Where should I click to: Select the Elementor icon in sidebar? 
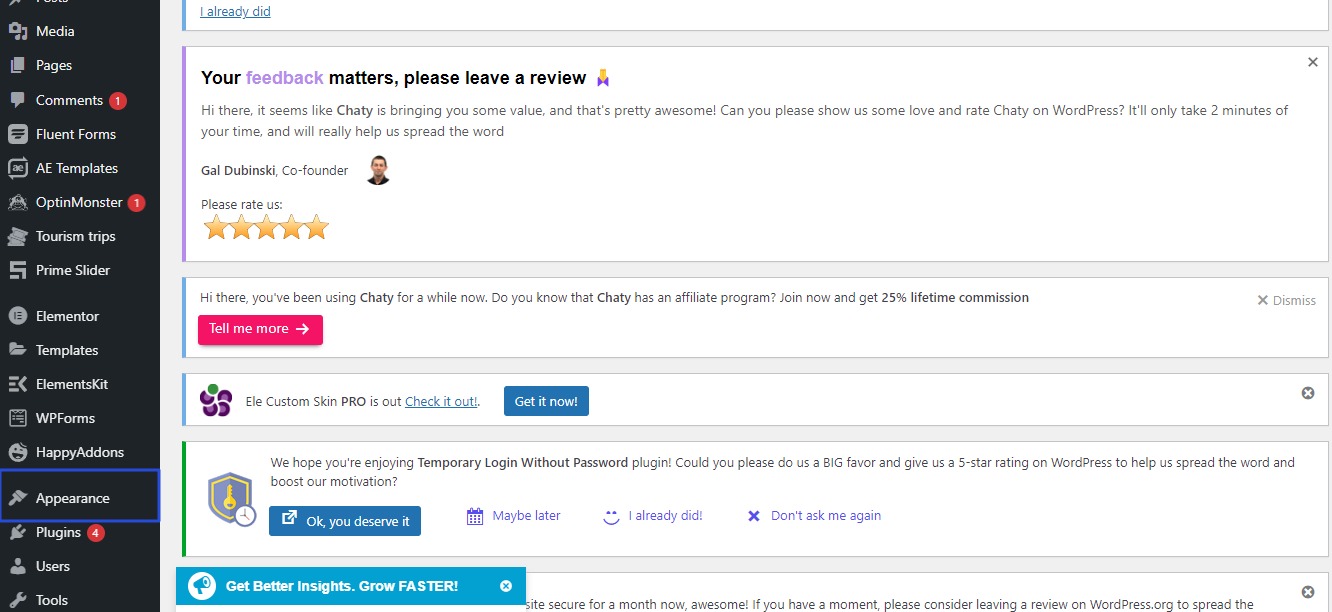(17, 316)
